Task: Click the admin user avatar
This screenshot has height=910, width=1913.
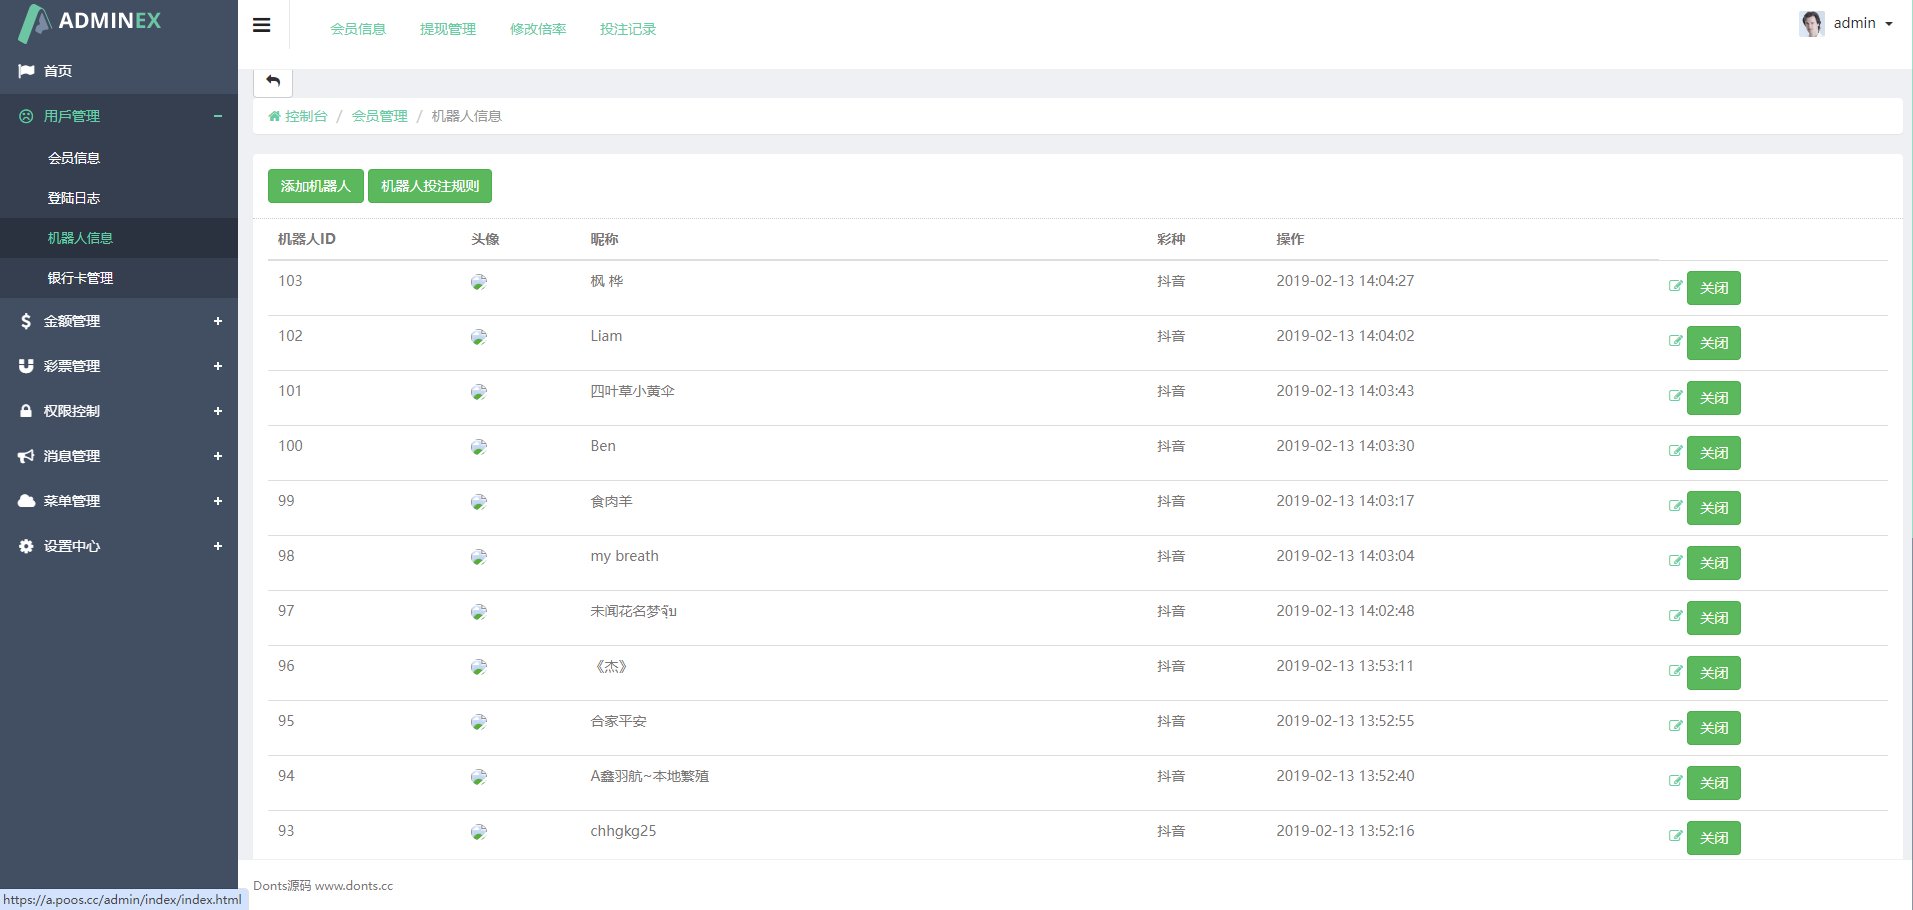Action: [x=1812, y=23]
